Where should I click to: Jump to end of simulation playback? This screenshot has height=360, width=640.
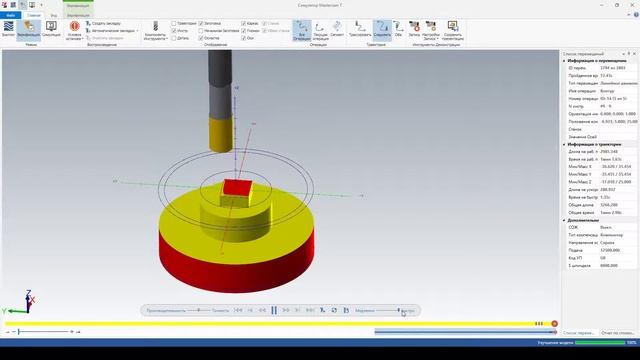pyautogui.click(x=310, y=311)
